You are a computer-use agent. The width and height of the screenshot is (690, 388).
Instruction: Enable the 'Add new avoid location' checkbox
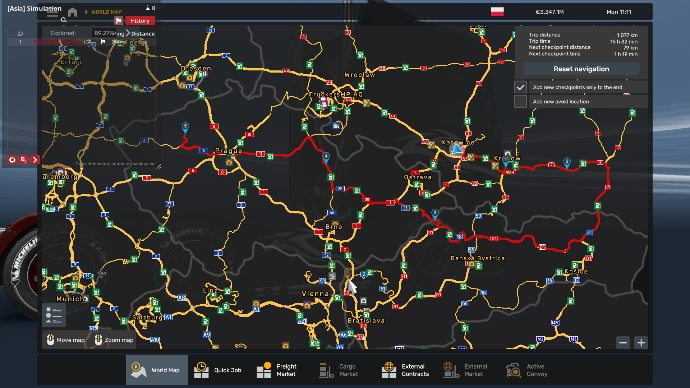point(520,102)
